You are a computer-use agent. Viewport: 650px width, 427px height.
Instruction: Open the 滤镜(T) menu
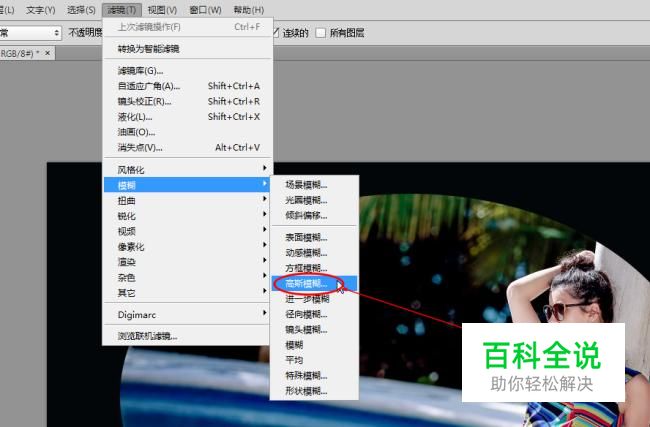point(121,10)
